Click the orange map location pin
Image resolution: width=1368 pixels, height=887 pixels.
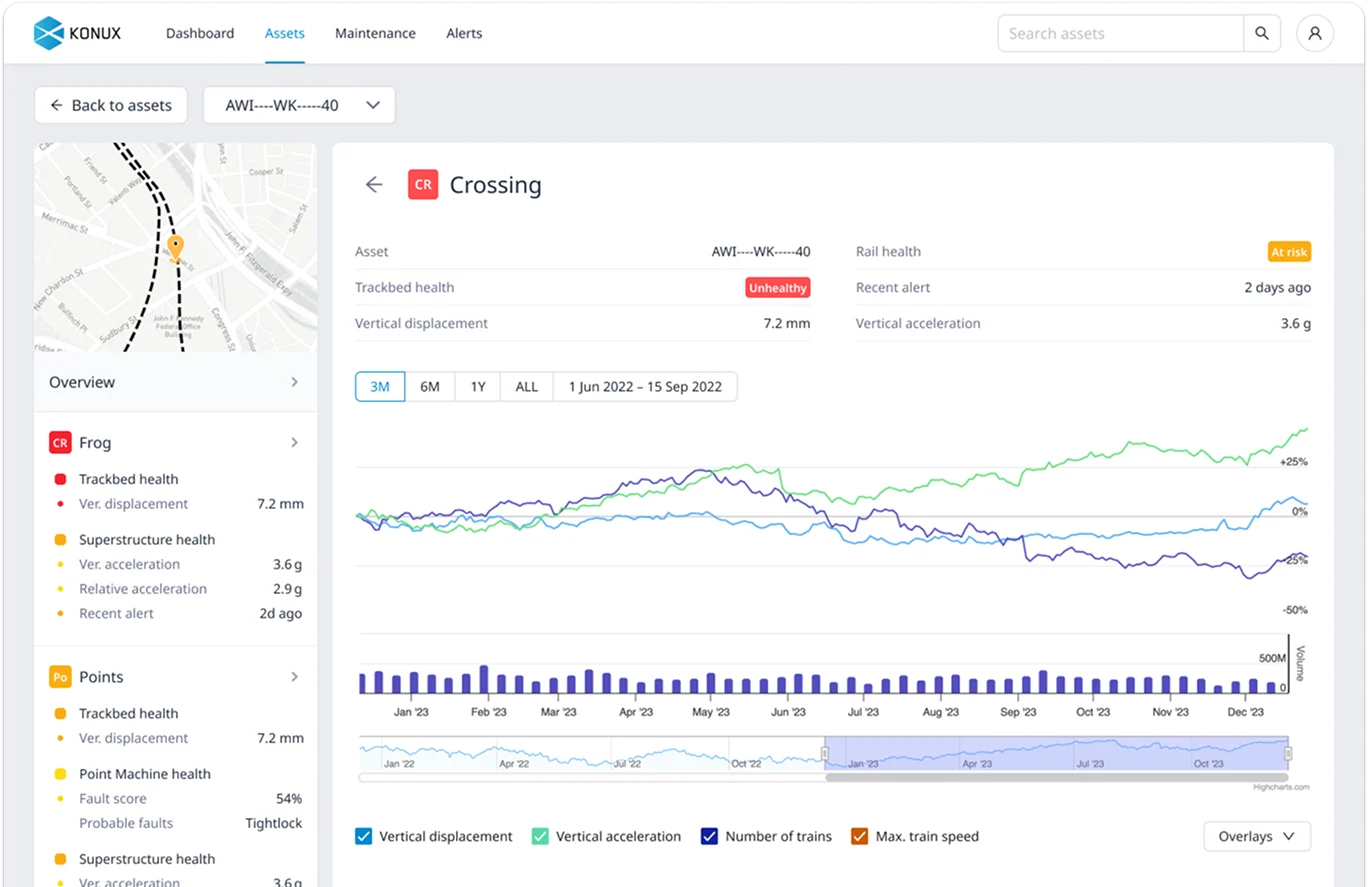(175, 247)
